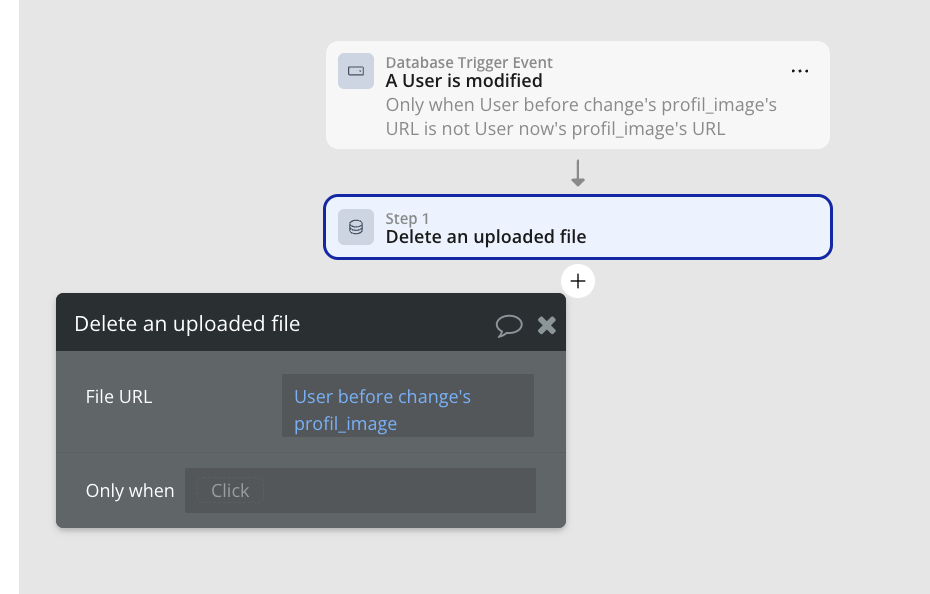Click the Only when label in panel
Viewport: 930px width, 594px height.
[x=130, y=491]
